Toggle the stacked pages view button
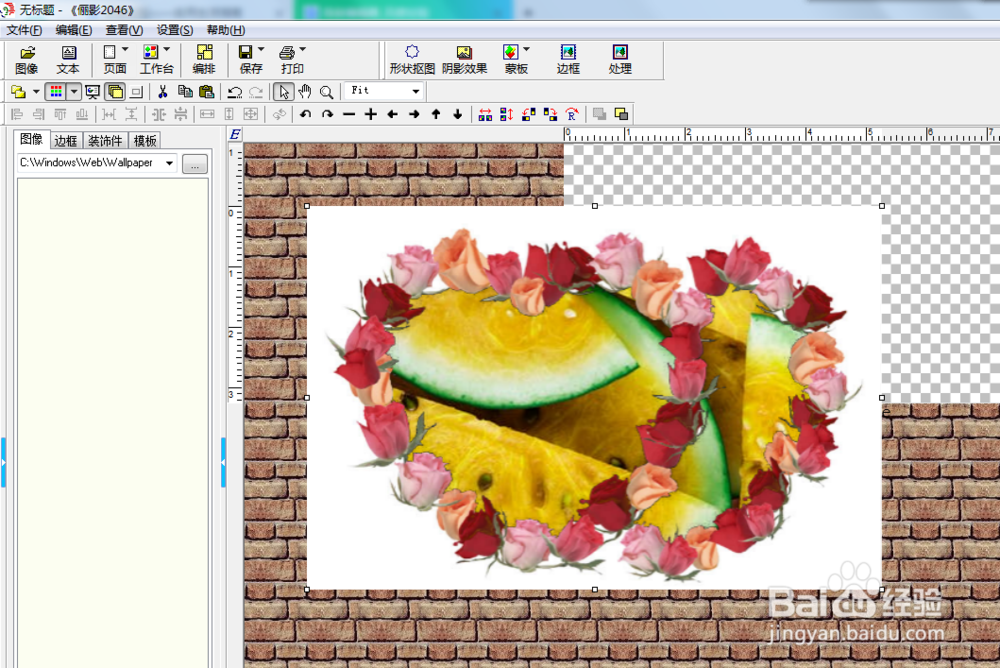The image size is (1000, 668). pos(115,92)
